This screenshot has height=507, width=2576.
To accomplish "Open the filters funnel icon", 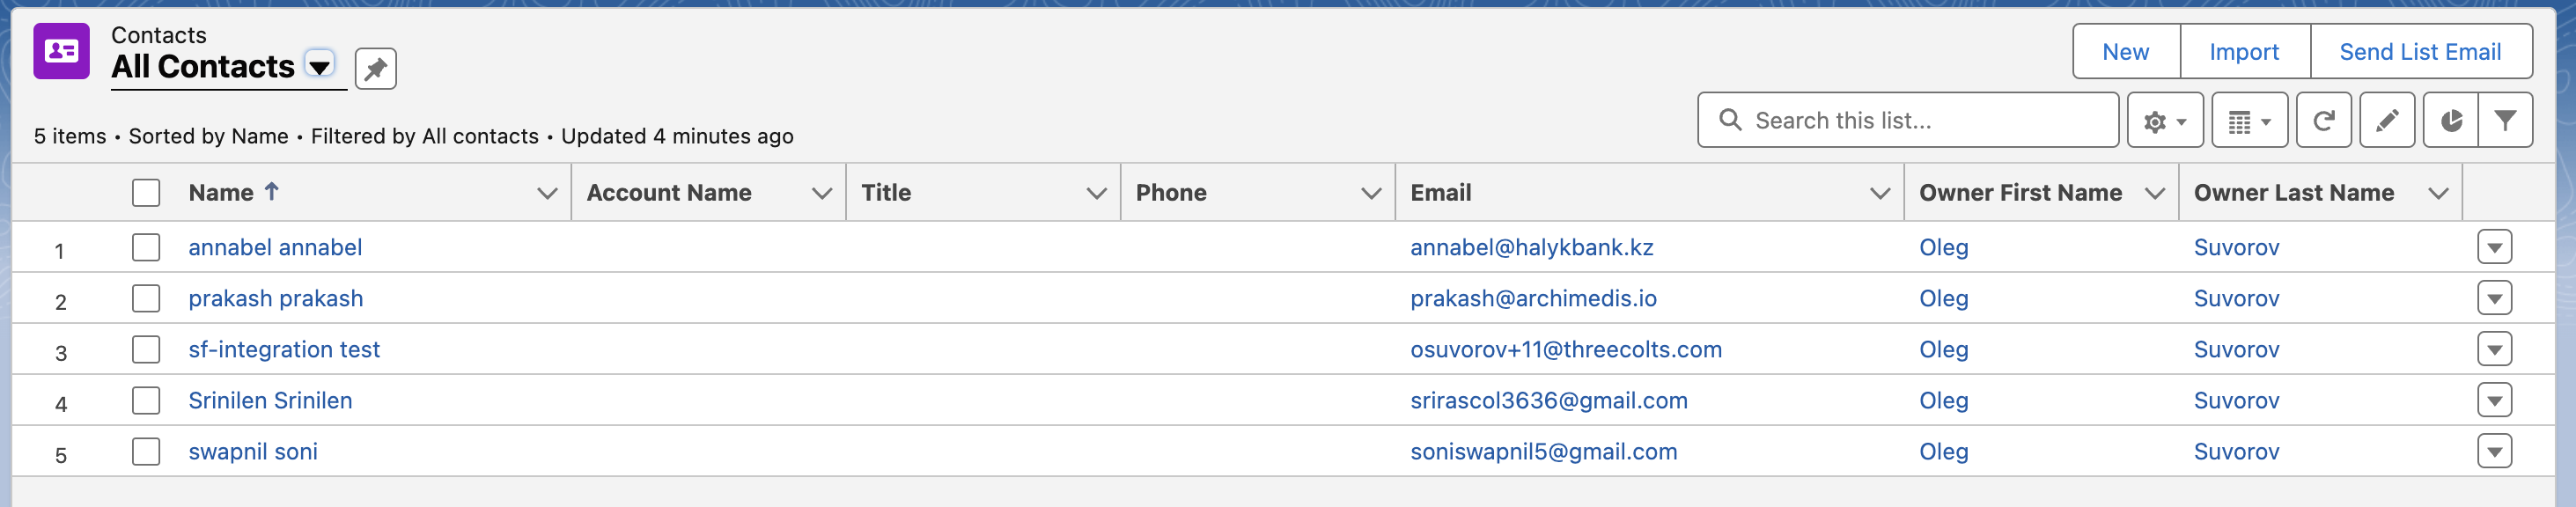I will 2505,121.
